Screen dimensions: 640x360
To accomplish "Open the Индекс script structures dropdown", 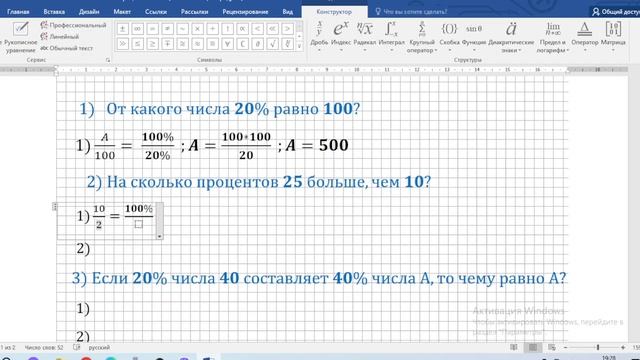I will (341, 38).
